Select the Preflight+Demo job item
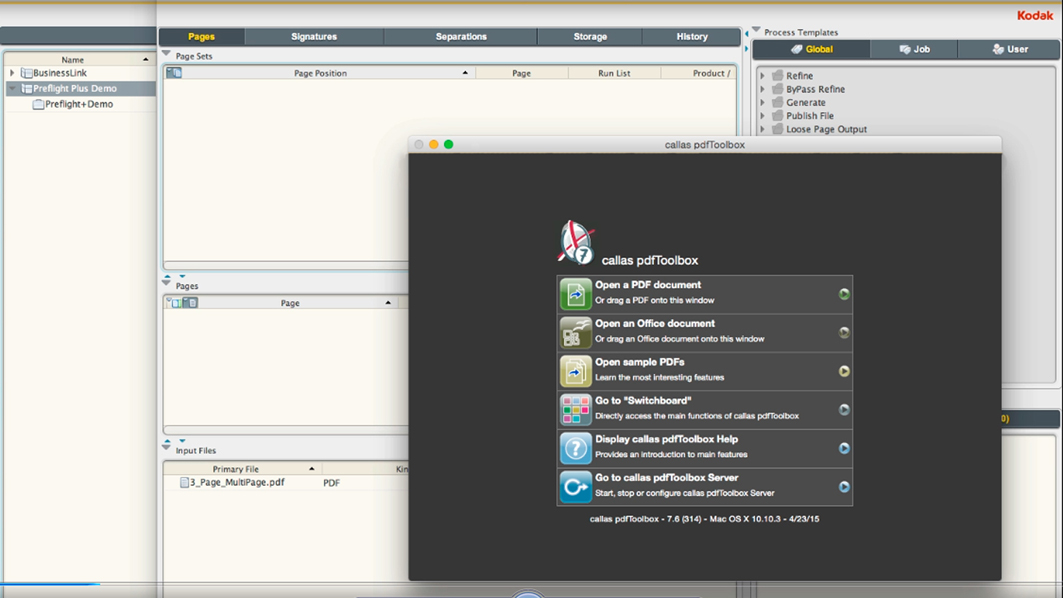The image size is (1063, 598). coord(78,104)
